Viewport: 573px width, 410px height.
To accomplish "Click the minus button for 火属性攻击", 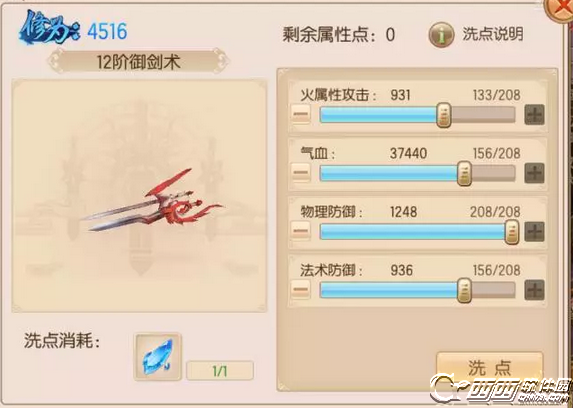I will (x=301, y=114).
